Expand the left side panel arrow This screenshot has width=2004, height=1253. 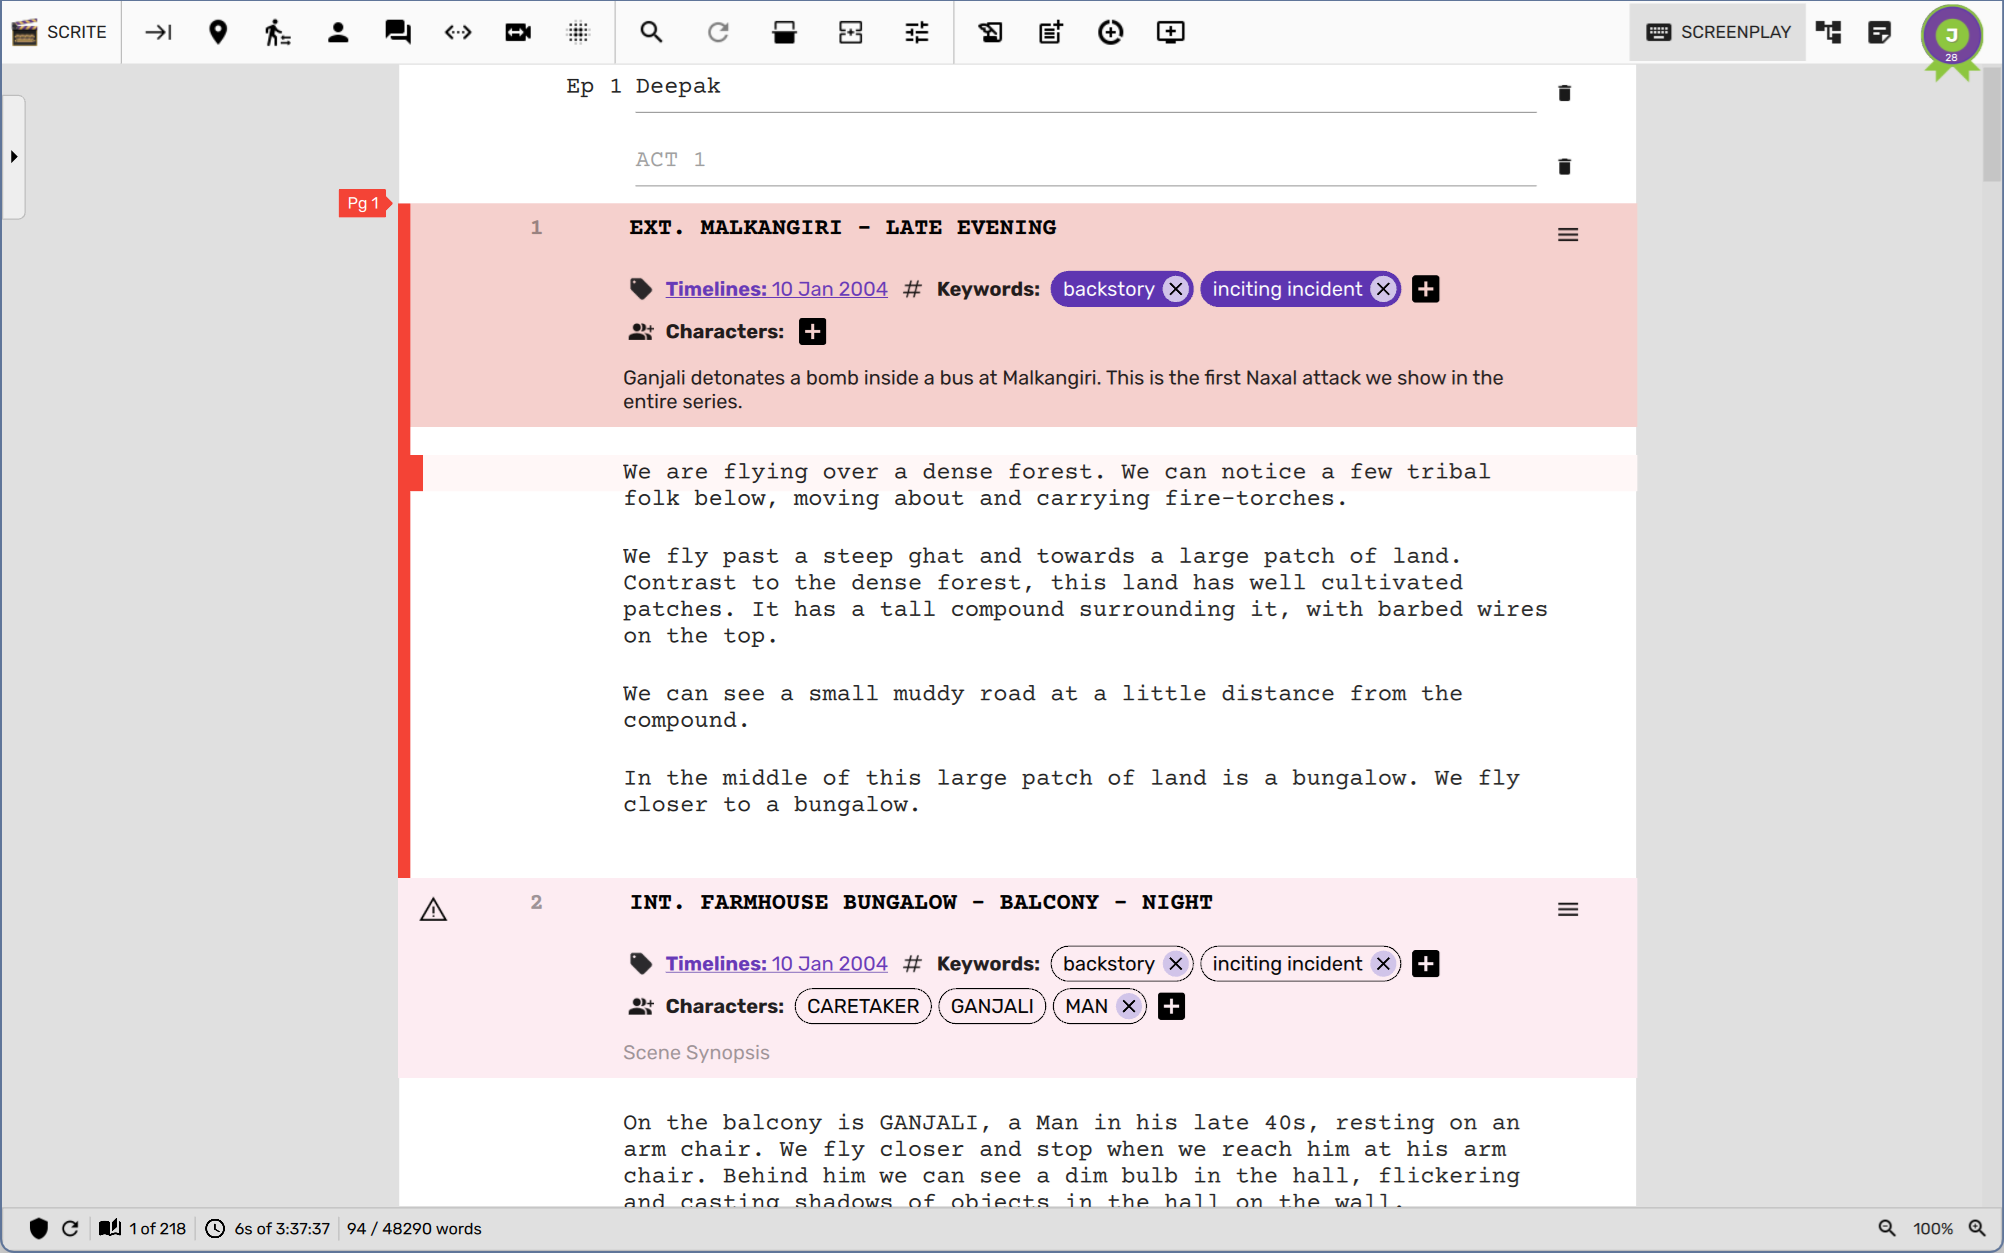point(14,157)
